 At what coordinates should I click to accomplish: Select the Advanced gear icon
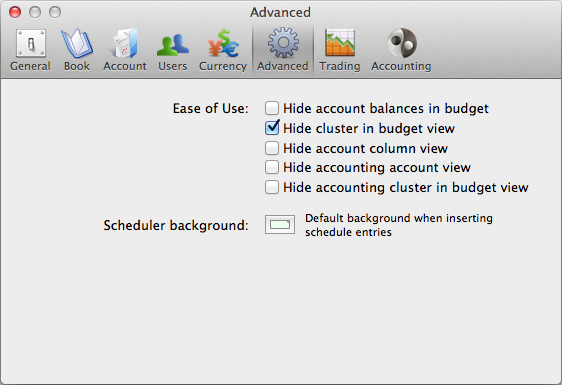pos(283,43)
